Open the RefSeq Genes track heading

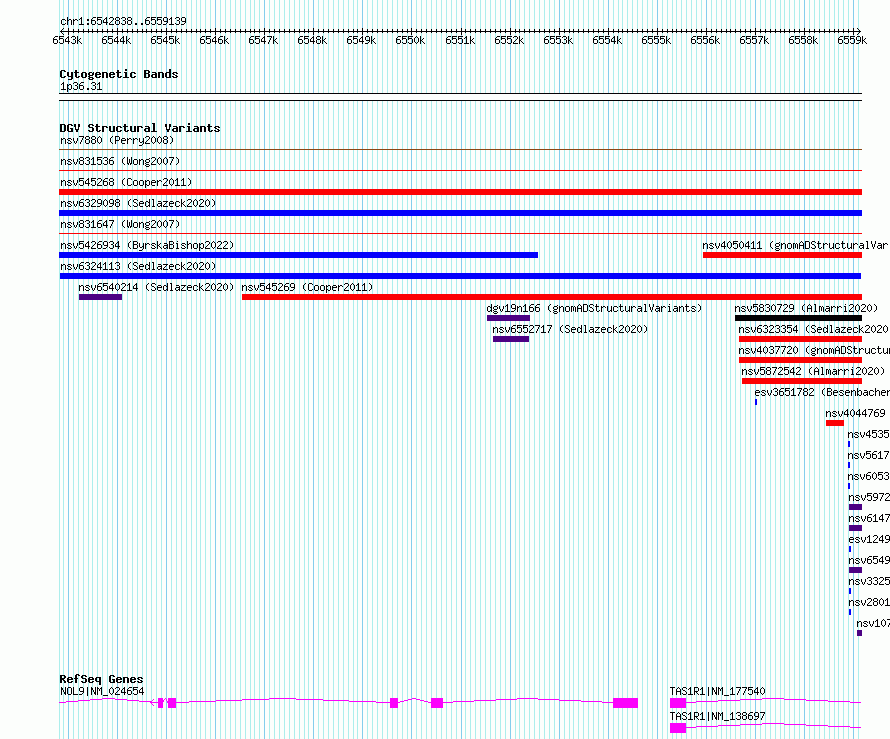[102, 679]
